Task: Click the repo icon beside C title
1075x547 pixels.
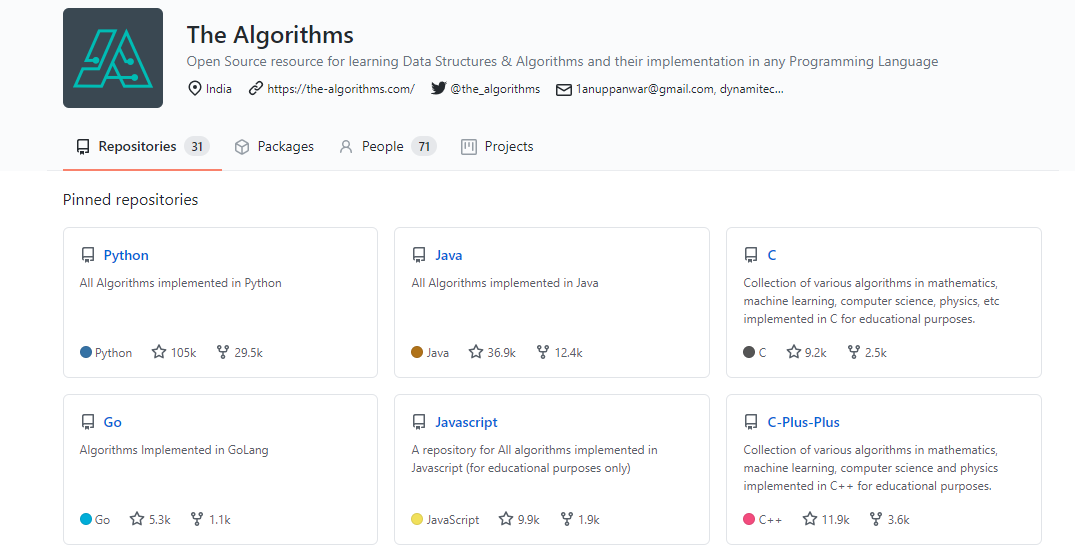Action: (x=751, y=256)
